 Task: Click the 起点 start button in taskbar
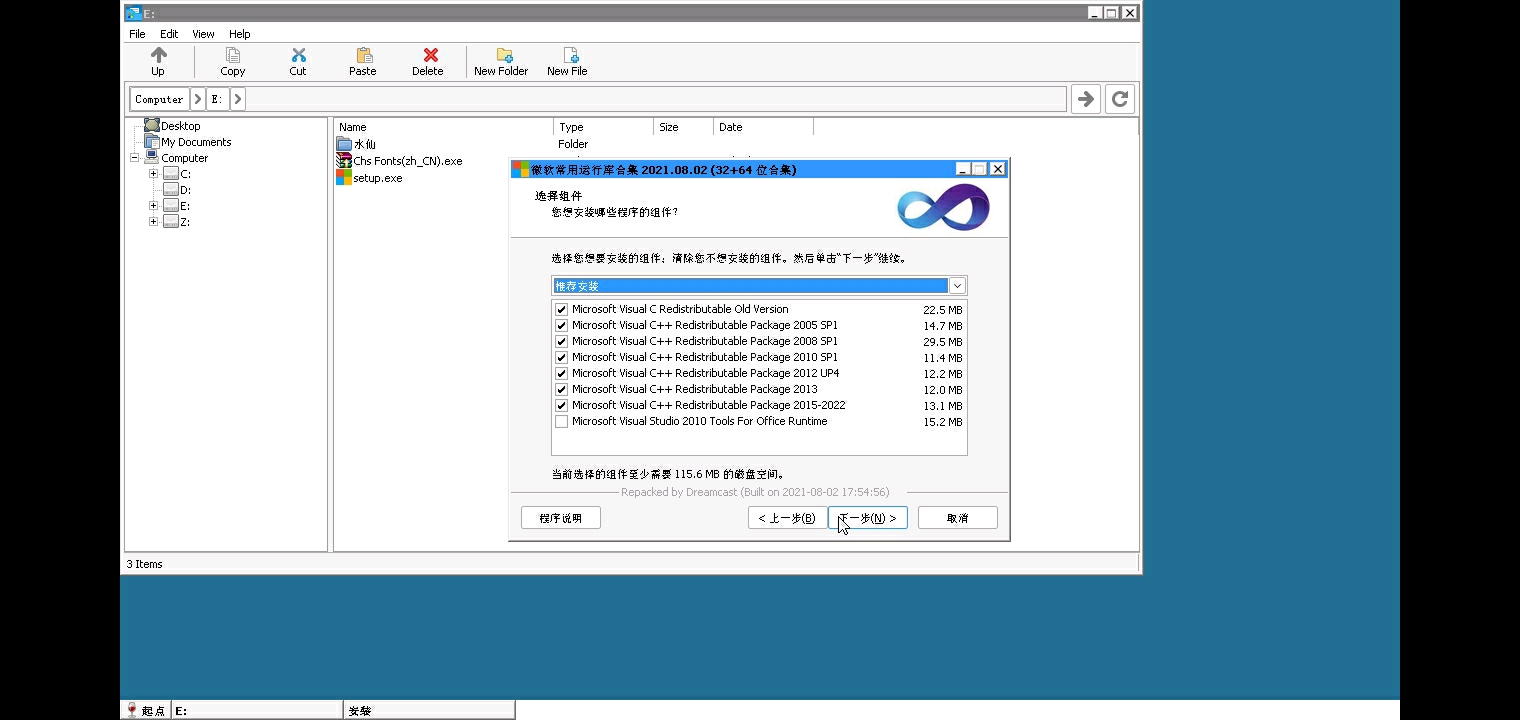point(146,710)
